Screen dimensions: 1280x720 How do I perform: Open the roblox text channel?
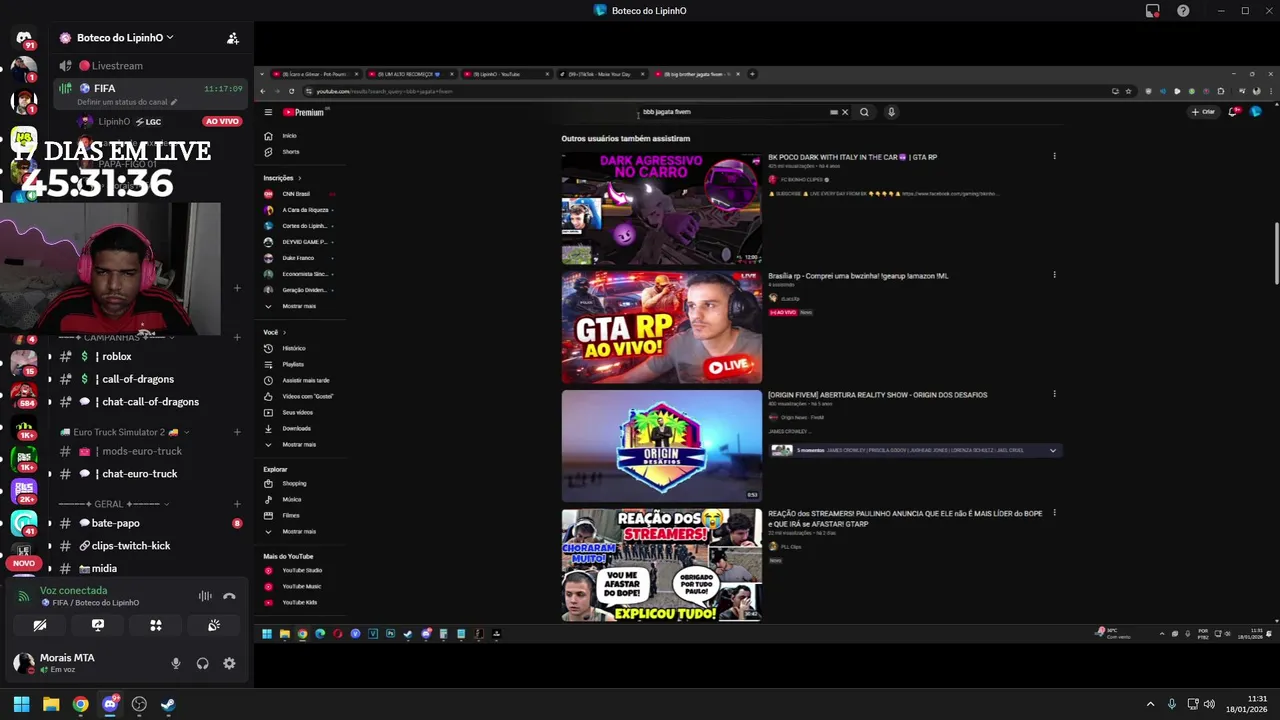click(x=150, y=357)
